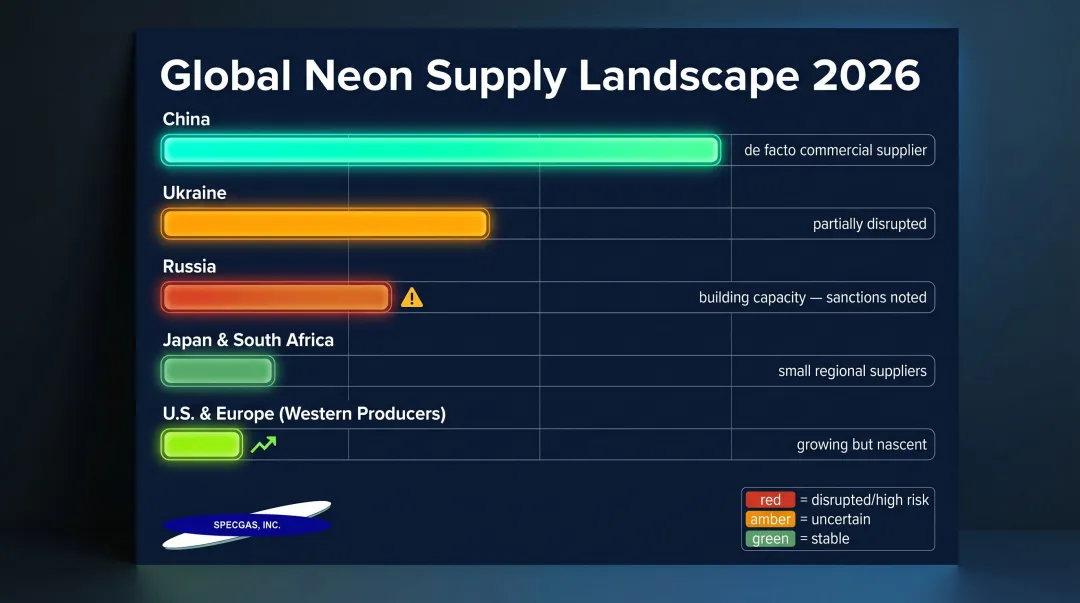Select the orange Ukraine supply bar

(x=324, y=223)
